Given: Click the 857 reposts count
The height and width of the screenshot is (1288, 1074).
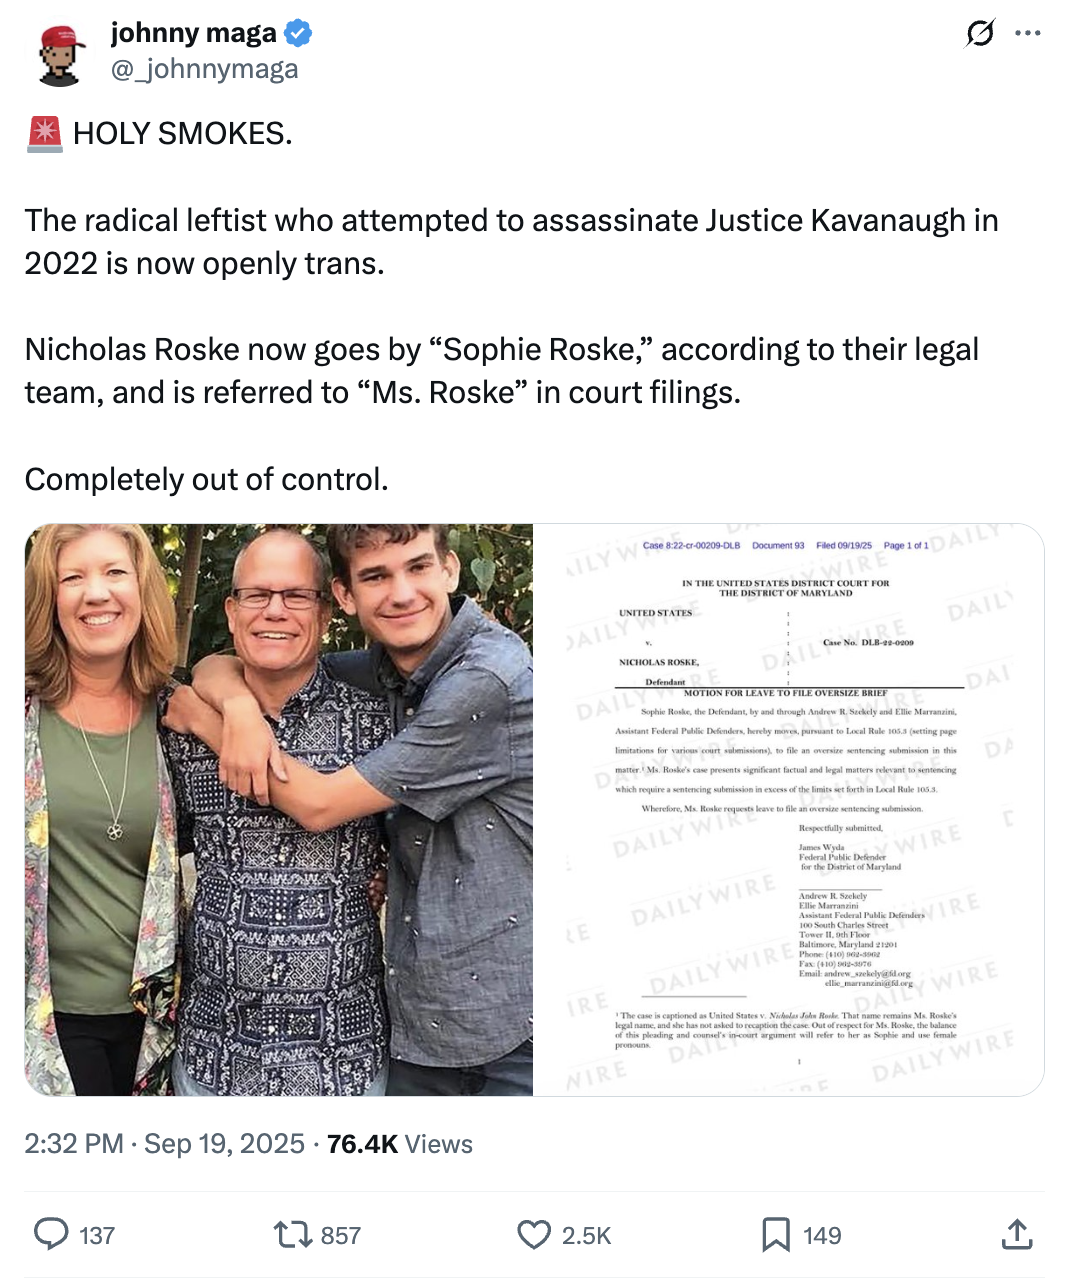Looking at the screenshot, I should (x=340, y=1236).
